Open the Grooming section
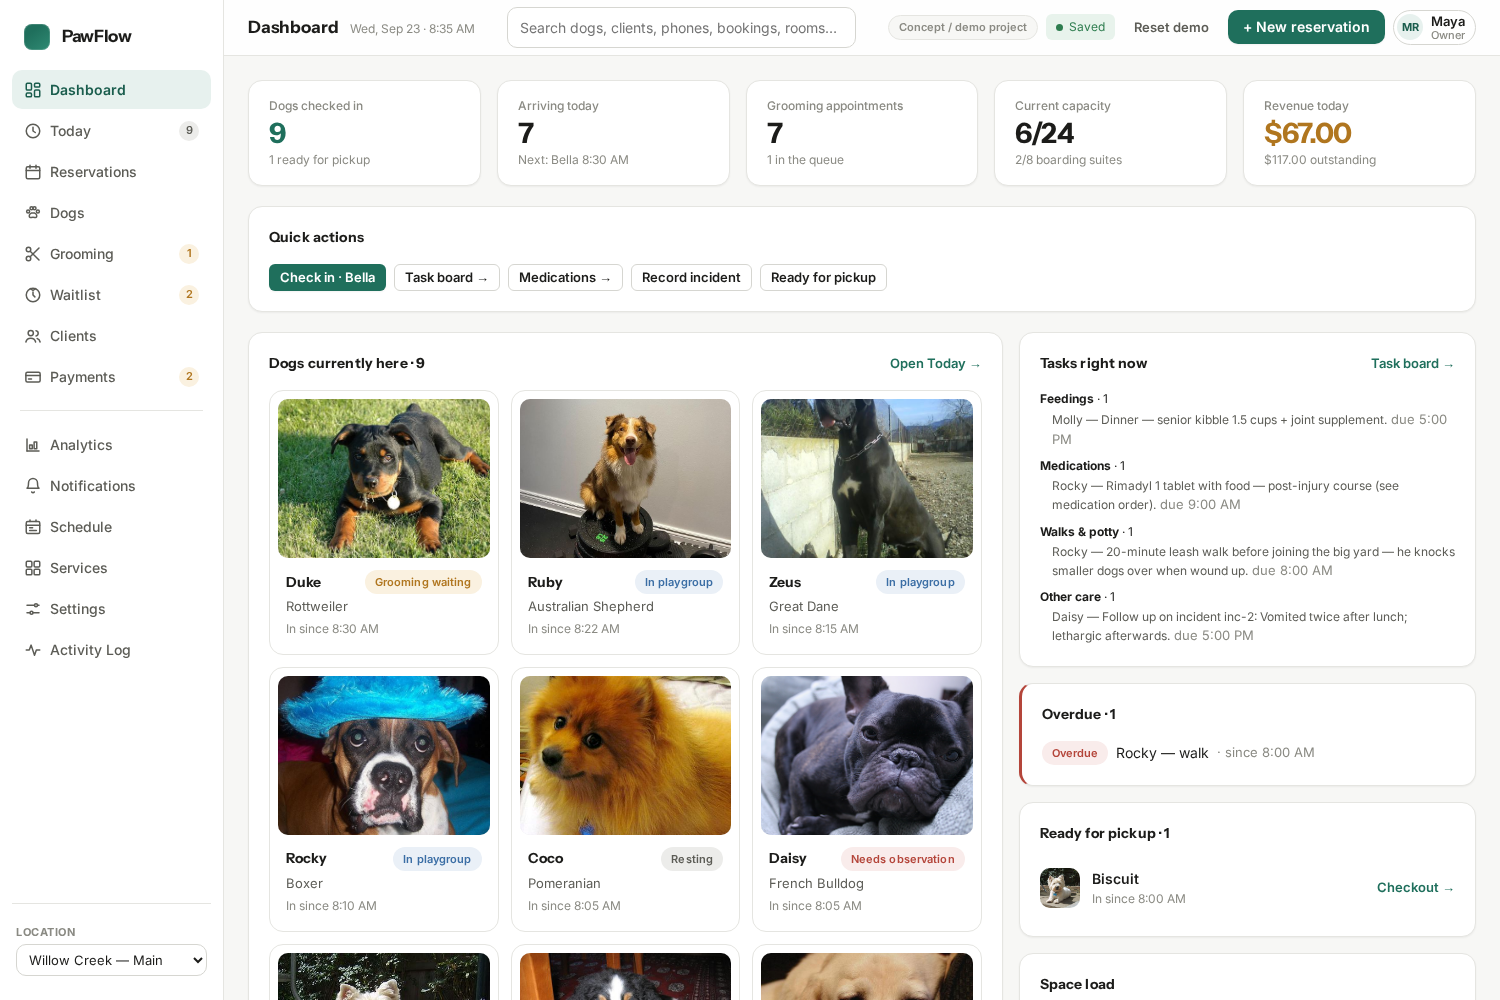Viewport: 1500px width, 1000px height. point(111,254)
